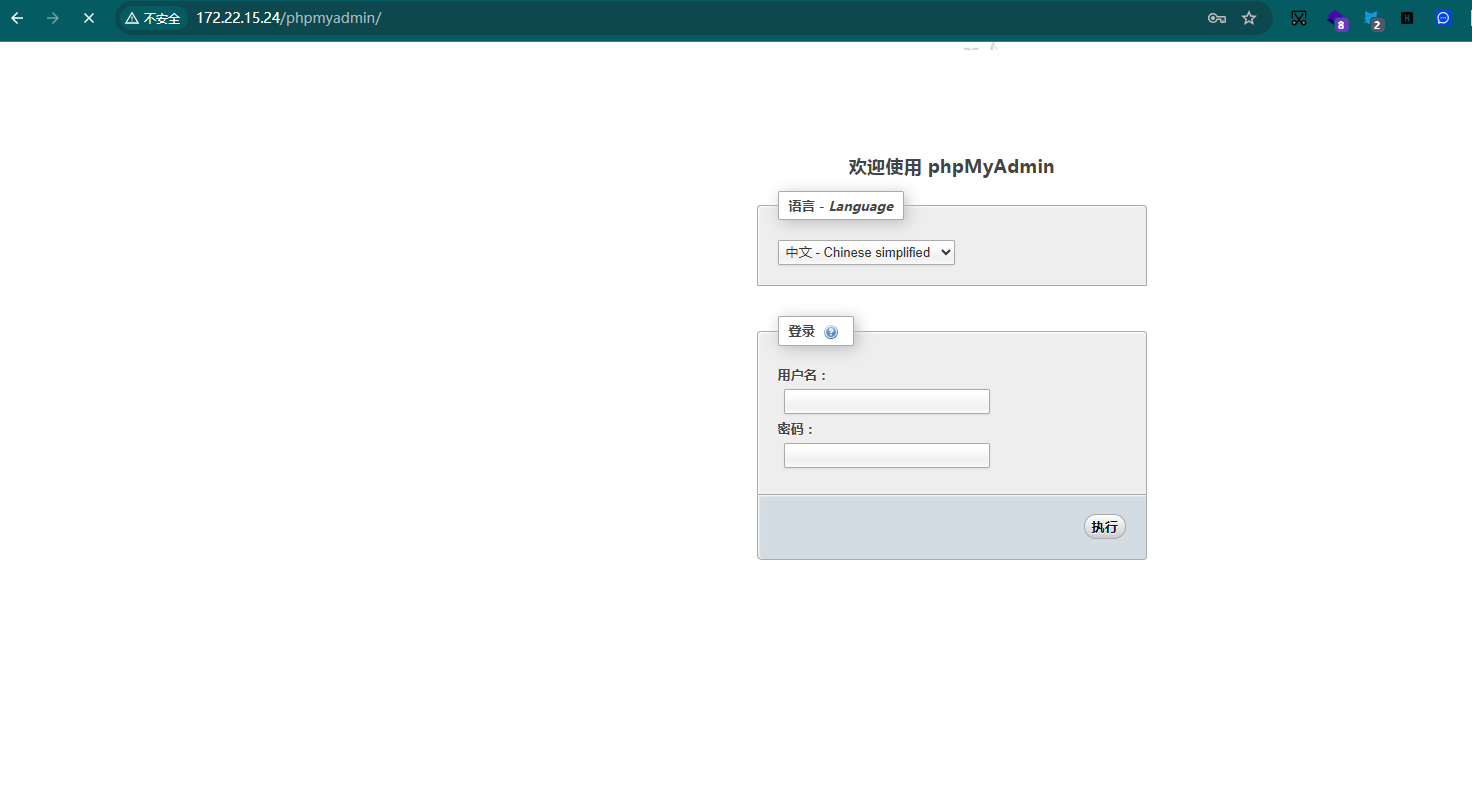Click the address bar URL text
Image resolution: width=1472 pixels, height=789 pixels.
pyautogui.click(x=289, y=18)
